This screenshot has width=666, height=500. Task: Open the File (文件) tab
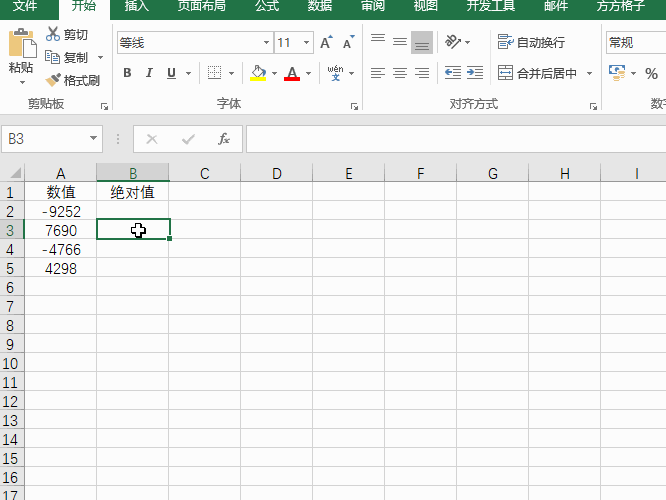pyautogui.click(x=25, y=6)
